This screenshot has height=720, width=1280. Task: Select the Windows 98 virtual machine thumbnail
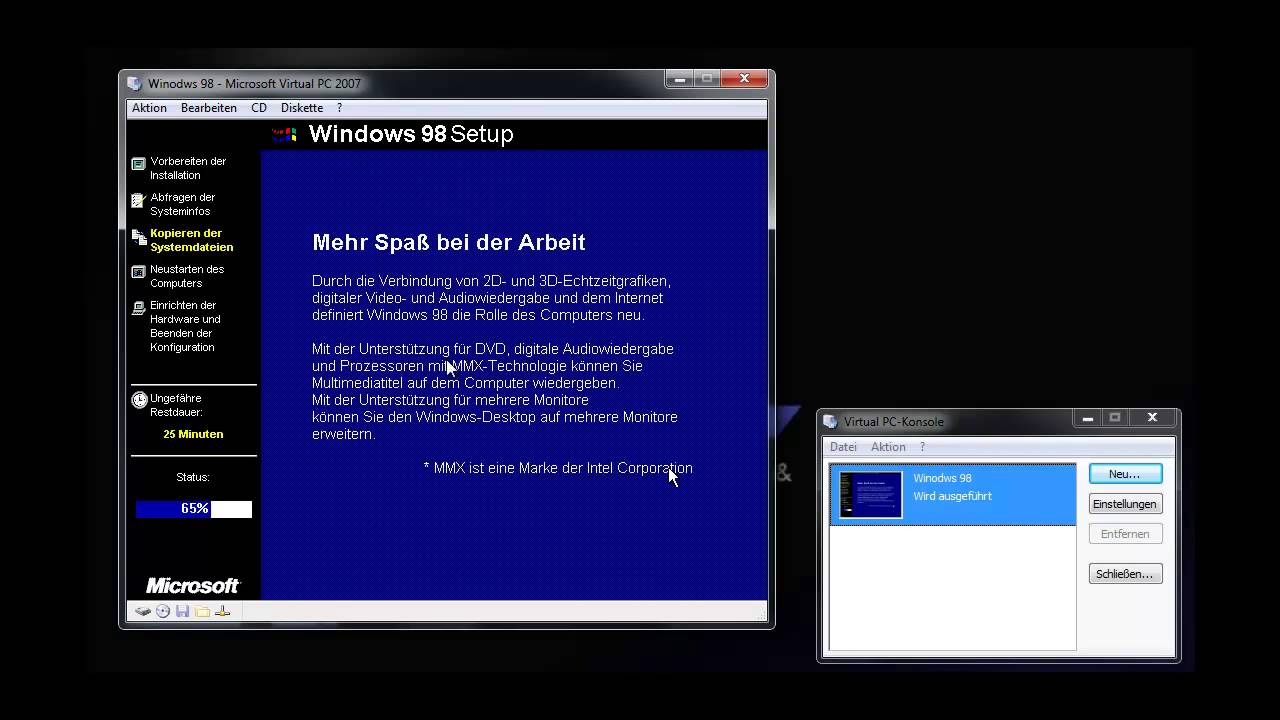(x=871, y=494)
